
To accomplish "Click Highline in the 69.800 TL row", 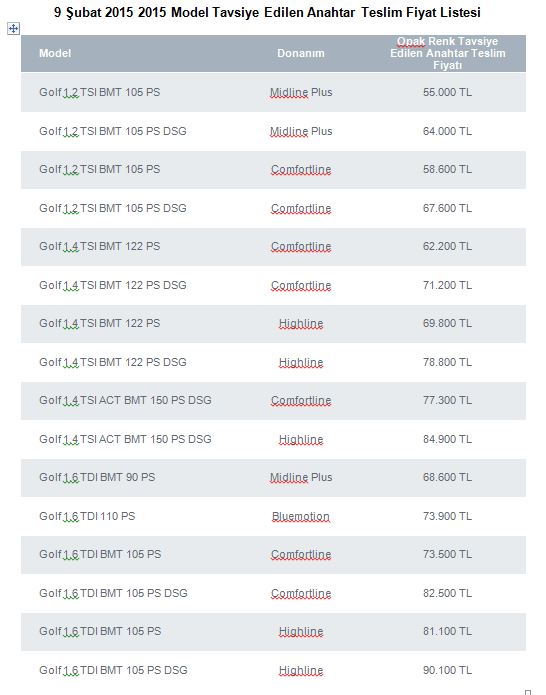I will pyautogui.click(x=301, y=324).
